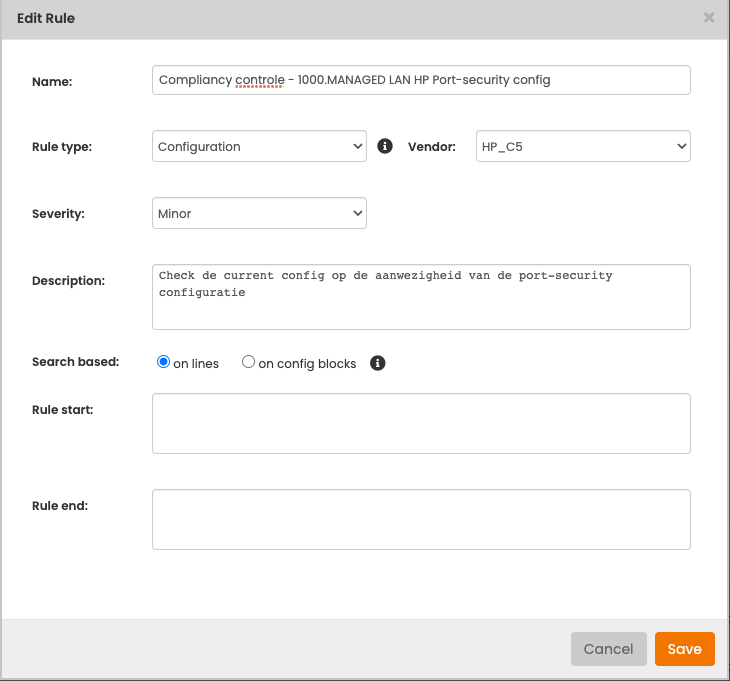This screenshot has height=681, width=730.
Task: Click the "Search based:" label
Action: tap(75, 362)
